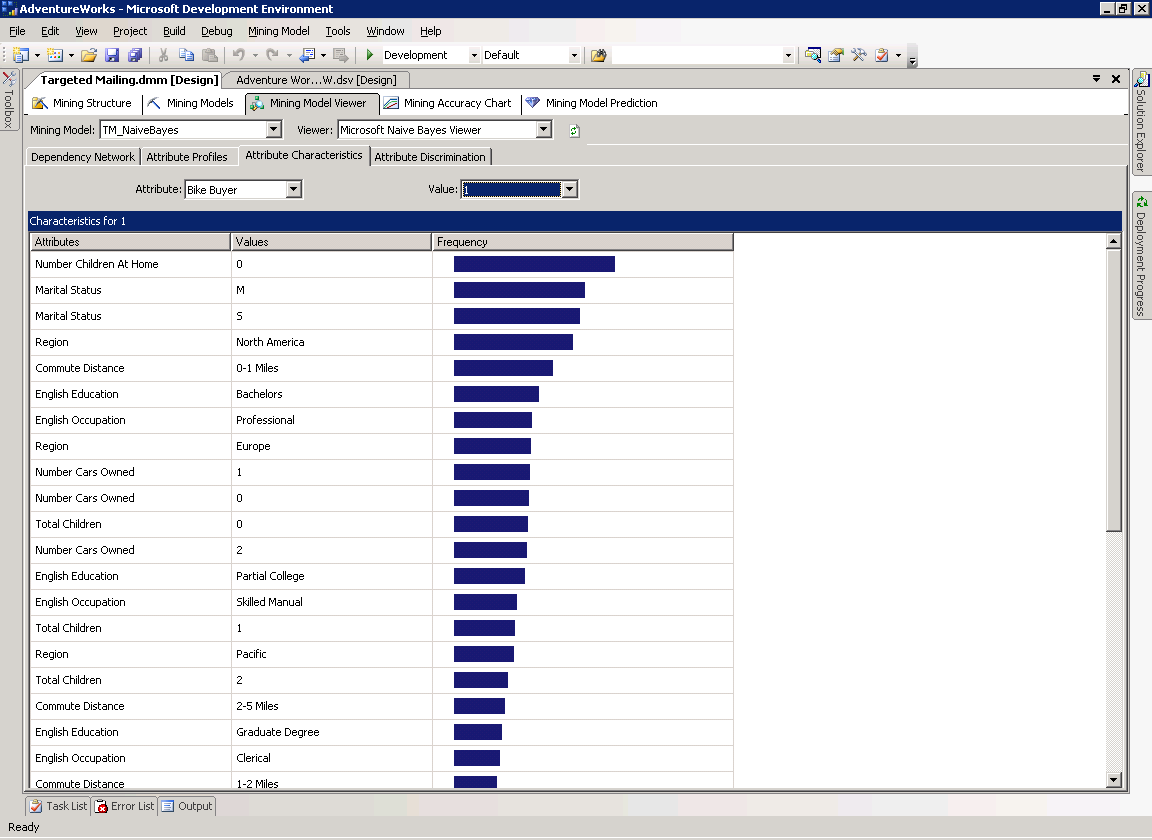Click the scrollbar up arrow
This screenshot has height=840, width=1152.
point(1114,241)
